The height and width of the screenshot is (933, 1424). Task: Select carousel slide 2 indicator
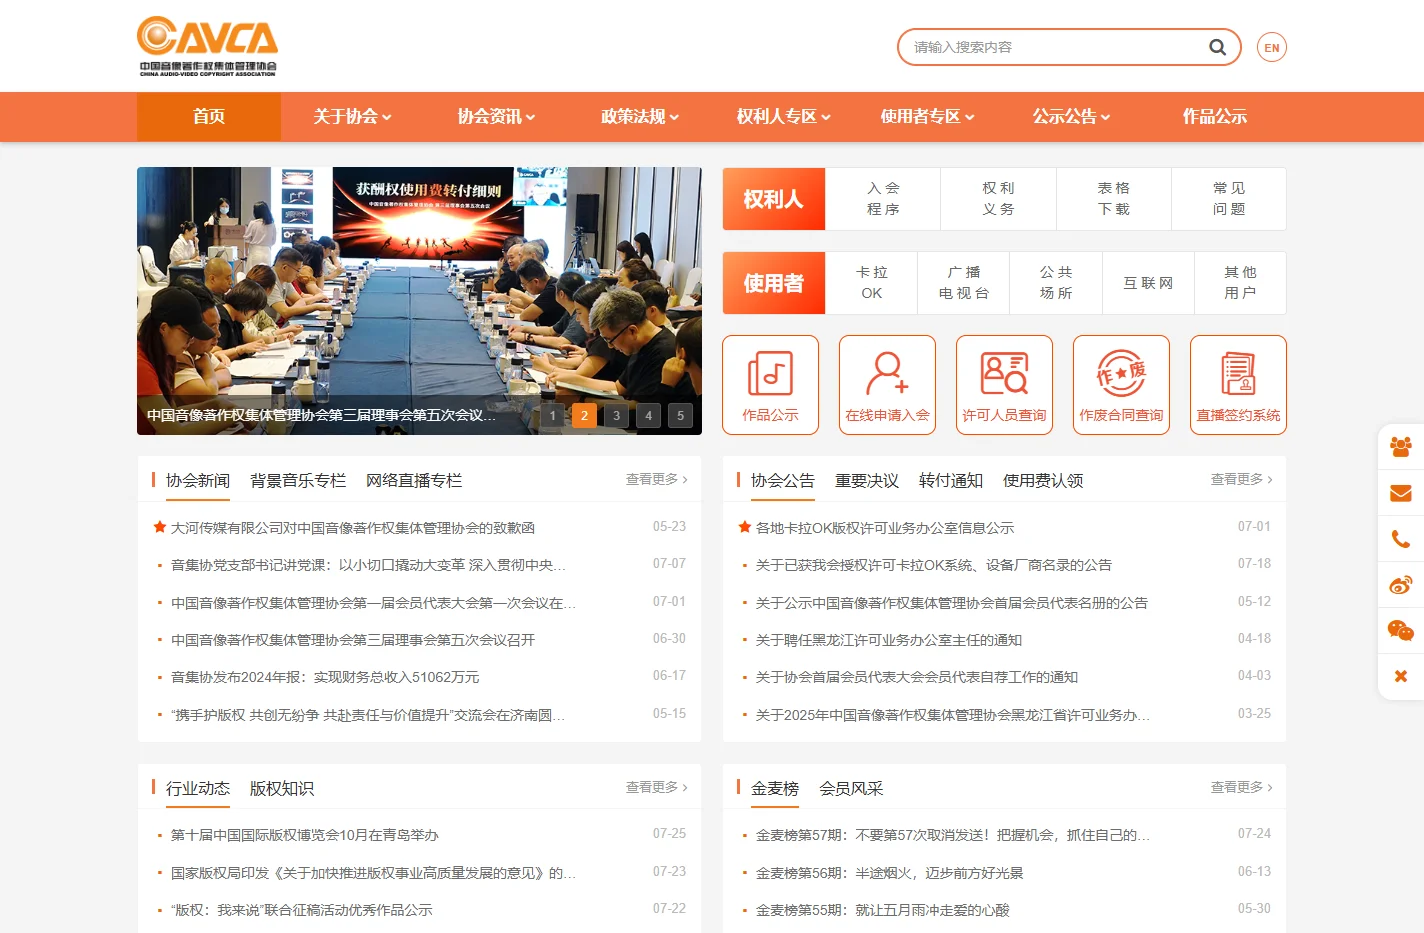coord(584,415)
